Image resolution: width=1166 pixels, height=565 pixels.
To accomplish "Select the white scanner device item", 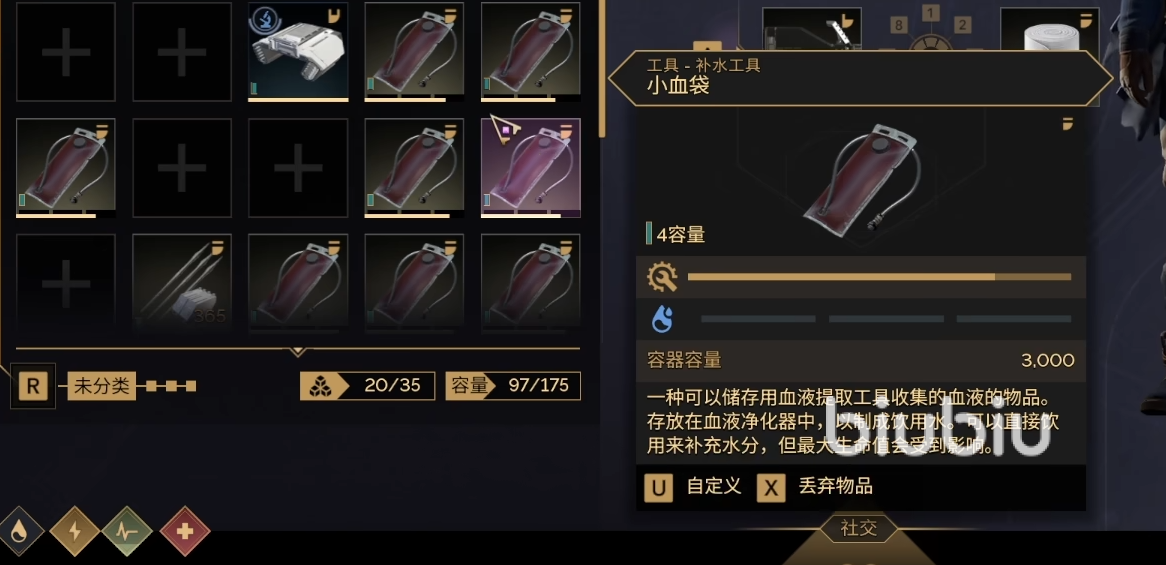I will click(298, 52).
